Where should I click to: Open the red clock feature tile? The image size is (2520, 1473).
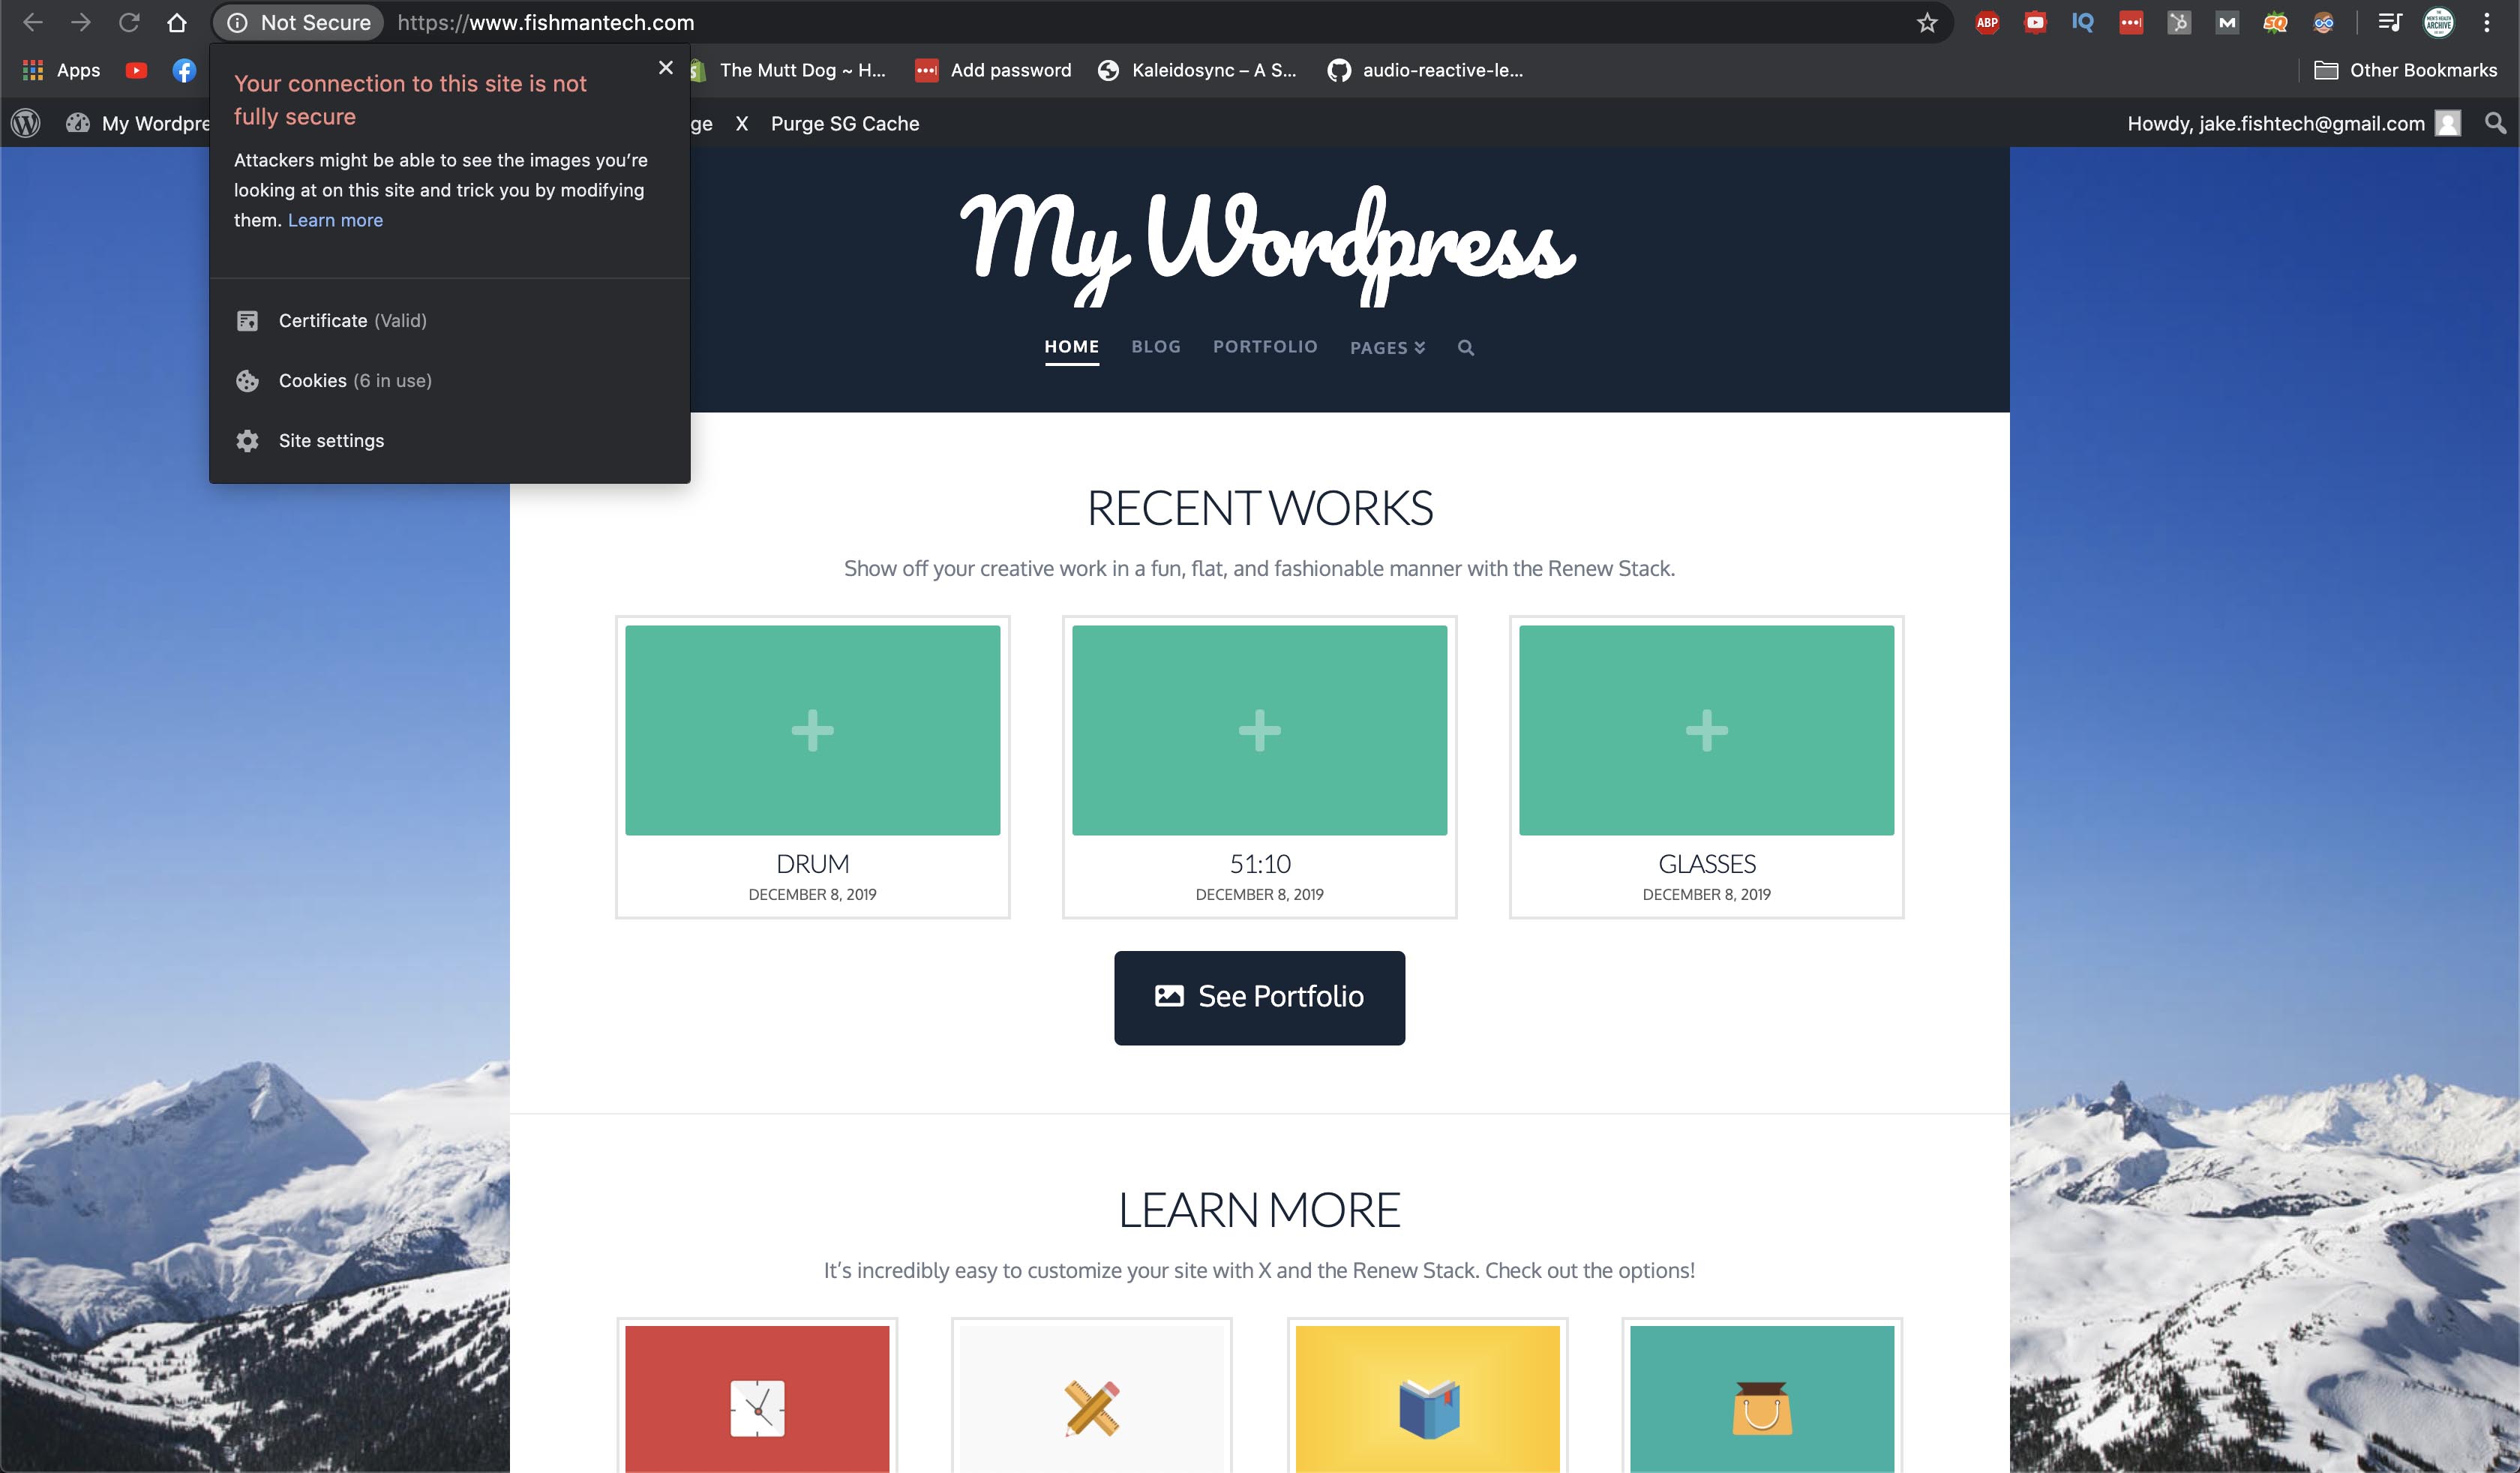tap(757, 1398)
